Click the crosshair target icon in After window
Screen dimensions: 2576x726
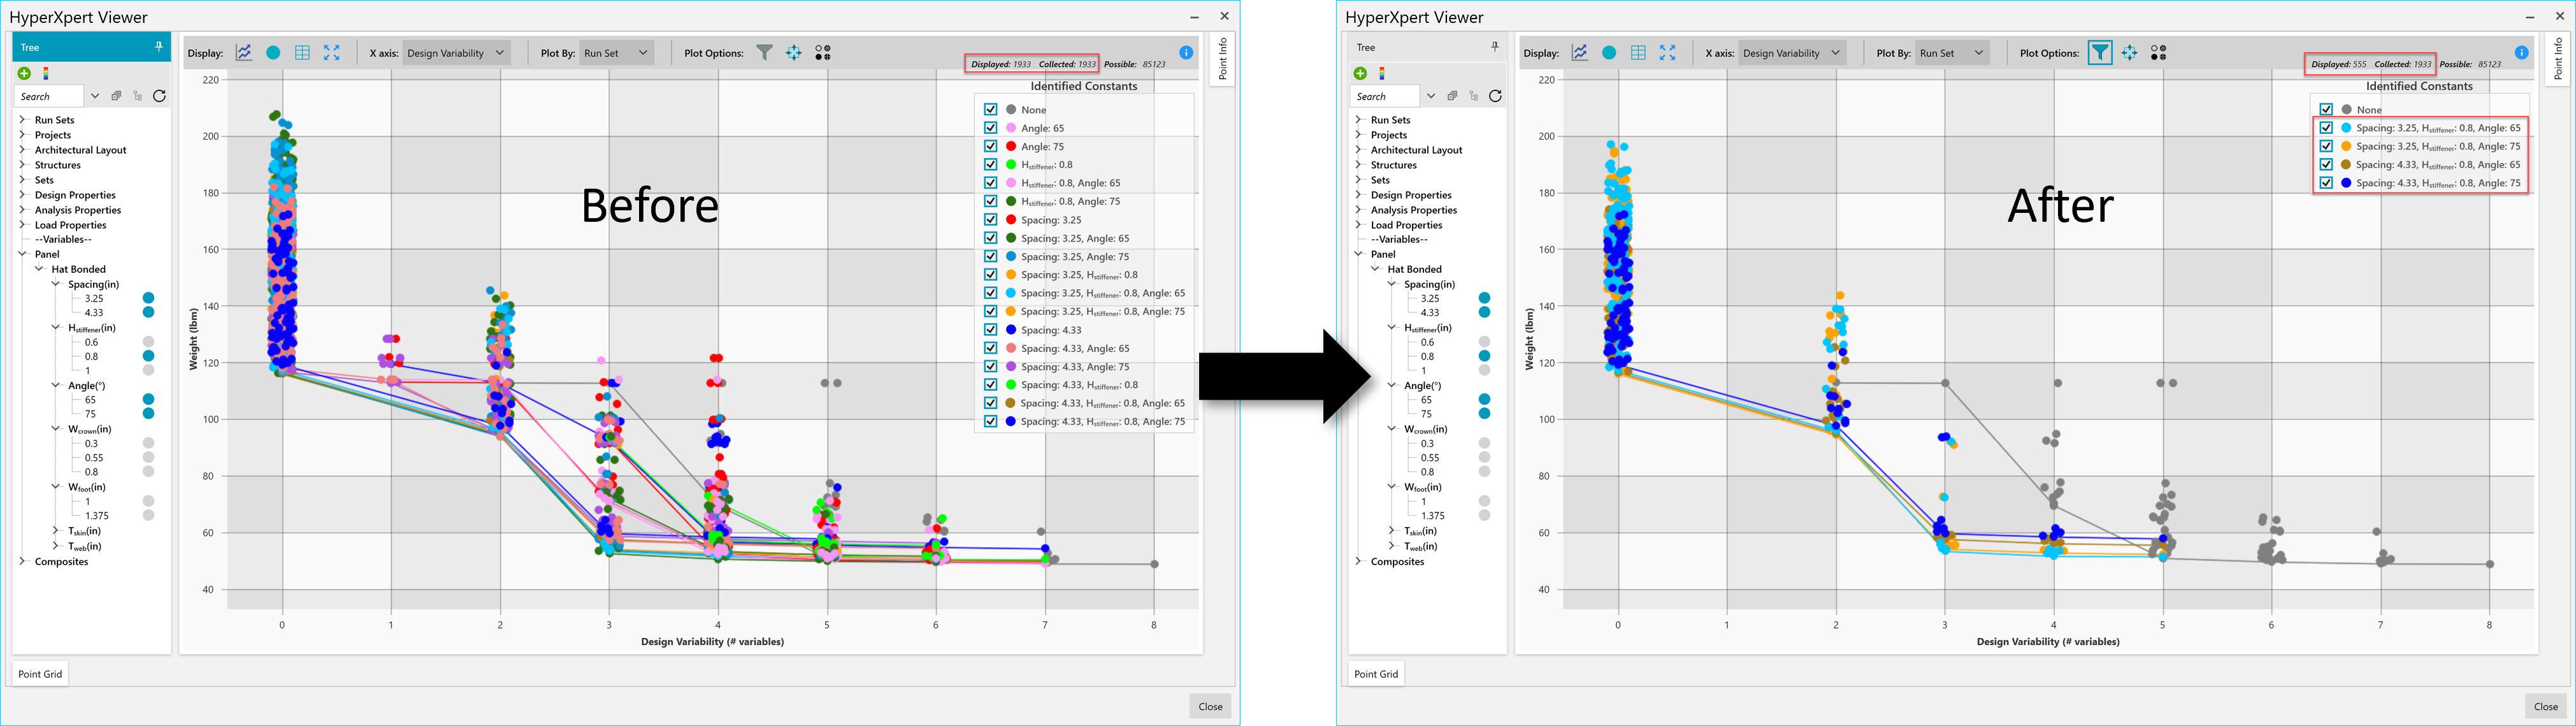click(2130, 53)
